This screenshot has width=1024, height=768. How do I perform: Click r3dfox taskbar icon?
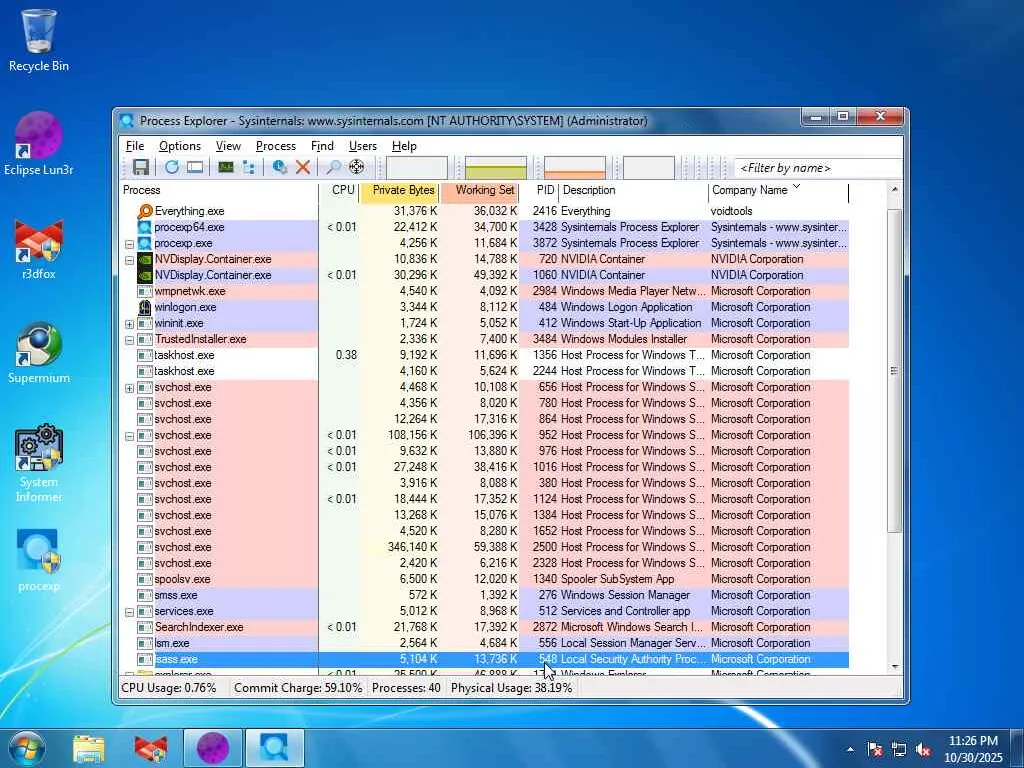click(x=151, y=748)
